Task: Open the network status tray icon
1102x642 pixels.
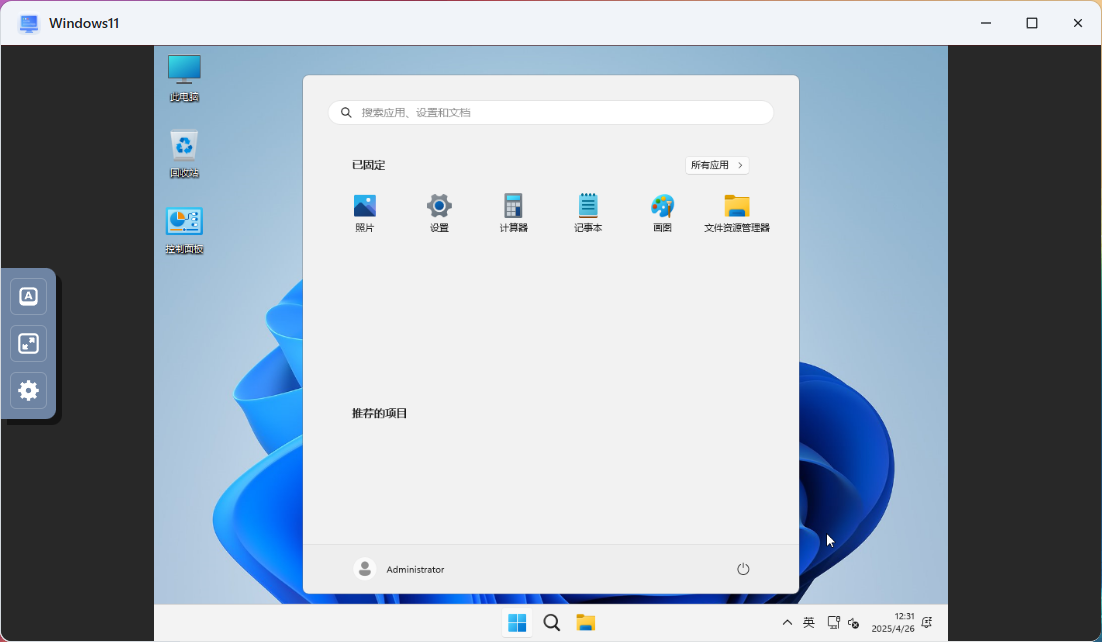Action: tap(834, 622)
